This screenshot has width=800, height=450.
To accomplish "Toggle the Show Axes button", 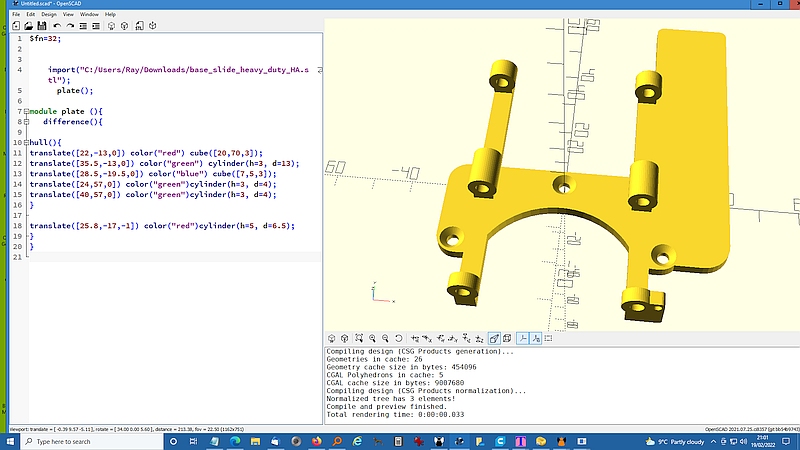I will 523,339.
